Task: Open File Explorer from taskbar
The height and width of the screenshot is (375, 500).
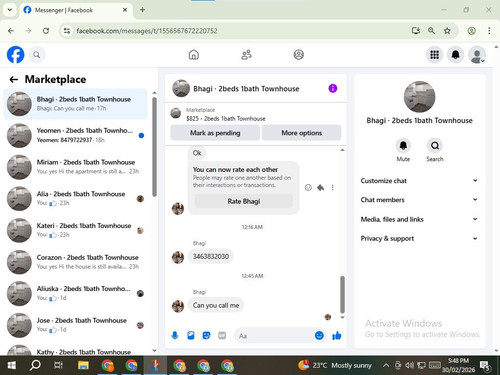Action: point(83,365)
